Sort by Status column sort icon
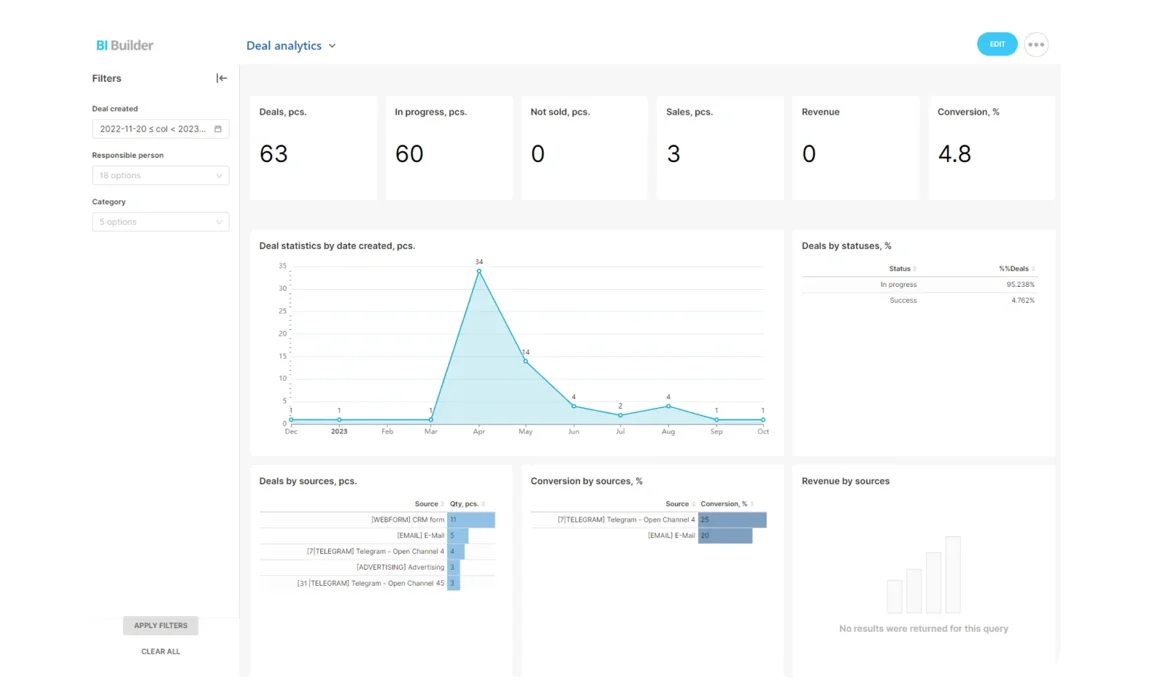 [915, 269]
